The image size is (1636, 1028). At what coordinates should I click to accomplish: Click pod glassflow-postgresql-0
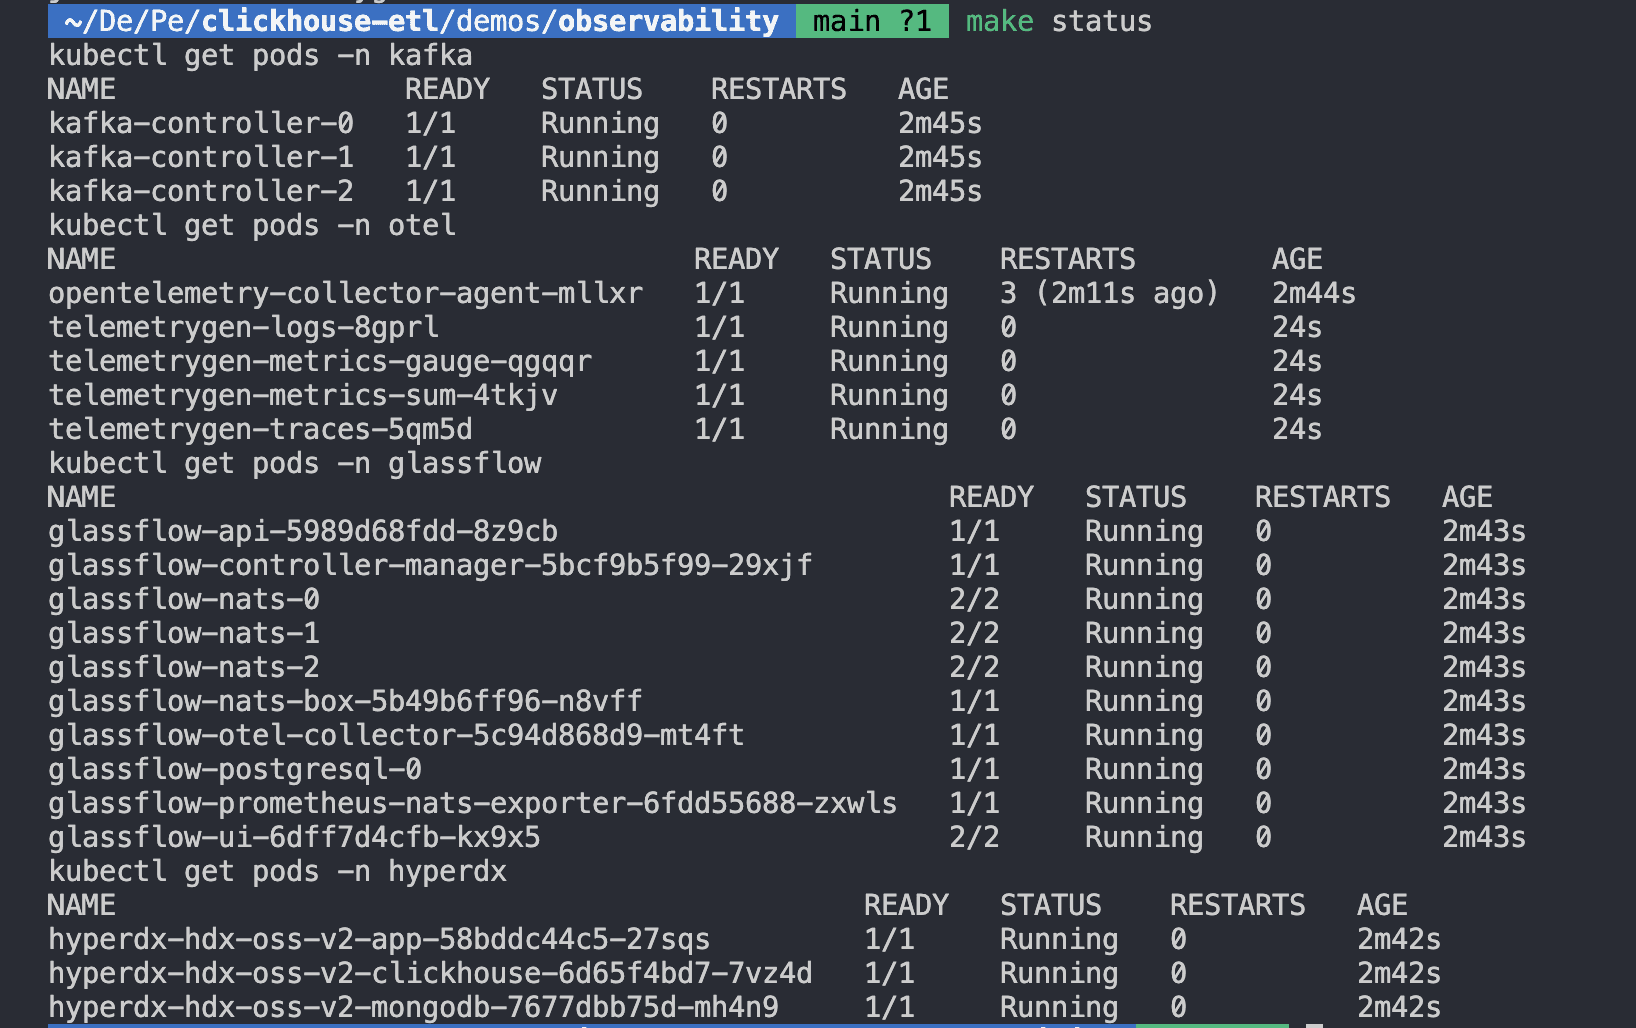click(235, 769)
